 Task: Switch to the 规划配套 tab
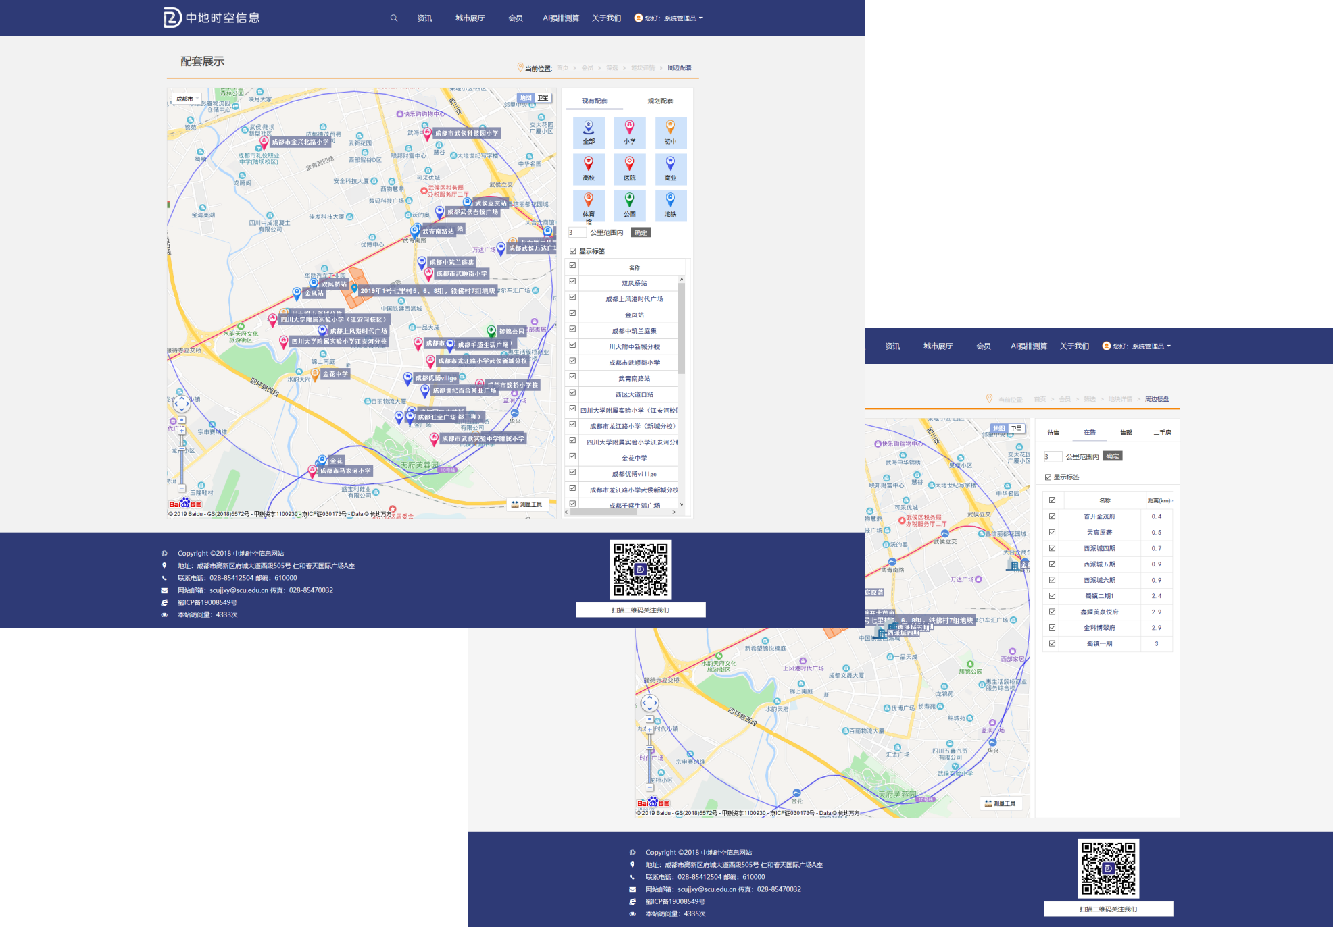point(660,101)
